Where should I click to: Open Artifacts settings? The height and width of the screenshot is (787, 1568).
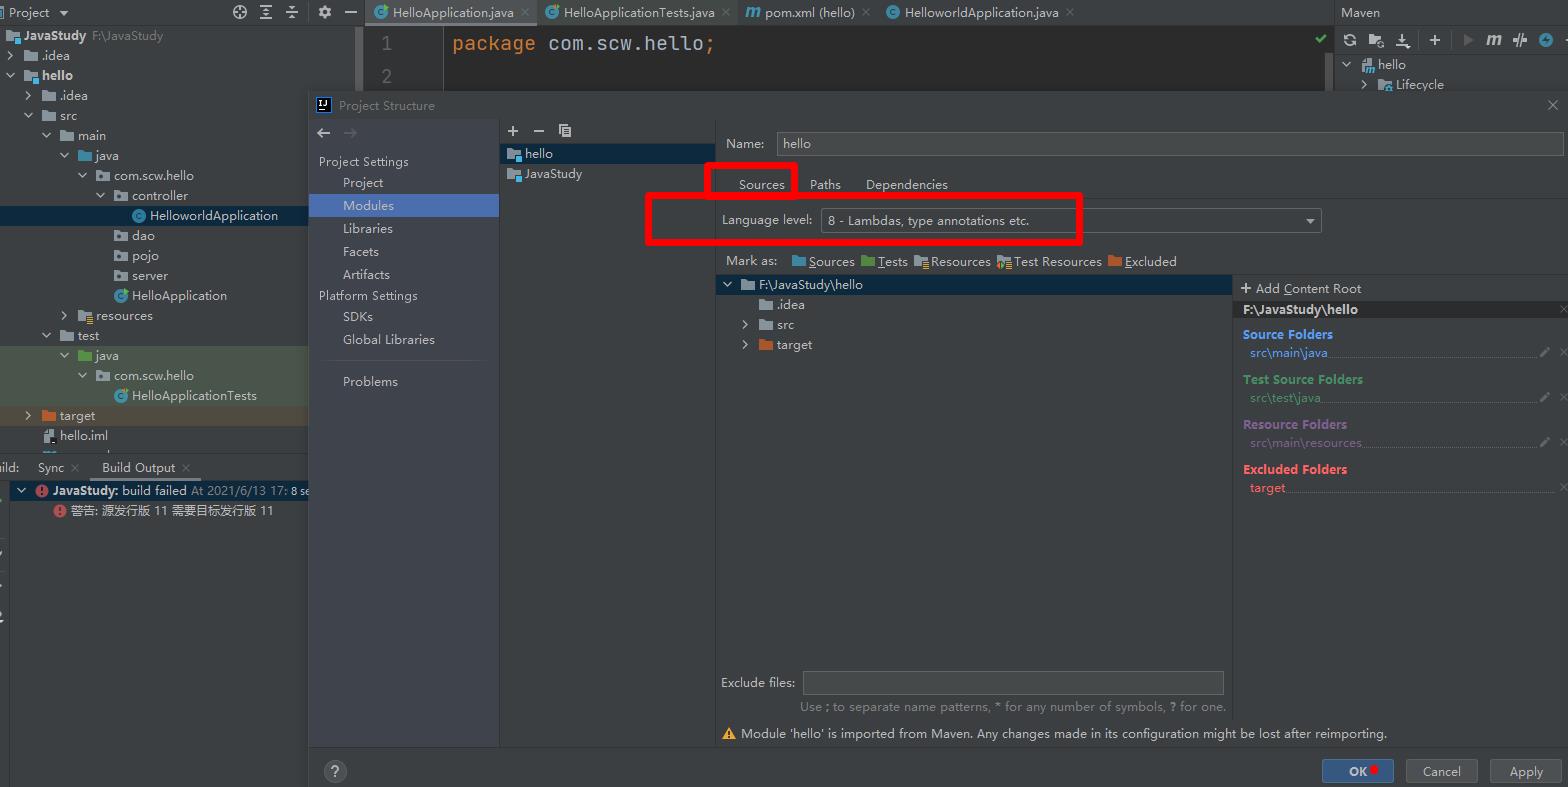point(366,275)
